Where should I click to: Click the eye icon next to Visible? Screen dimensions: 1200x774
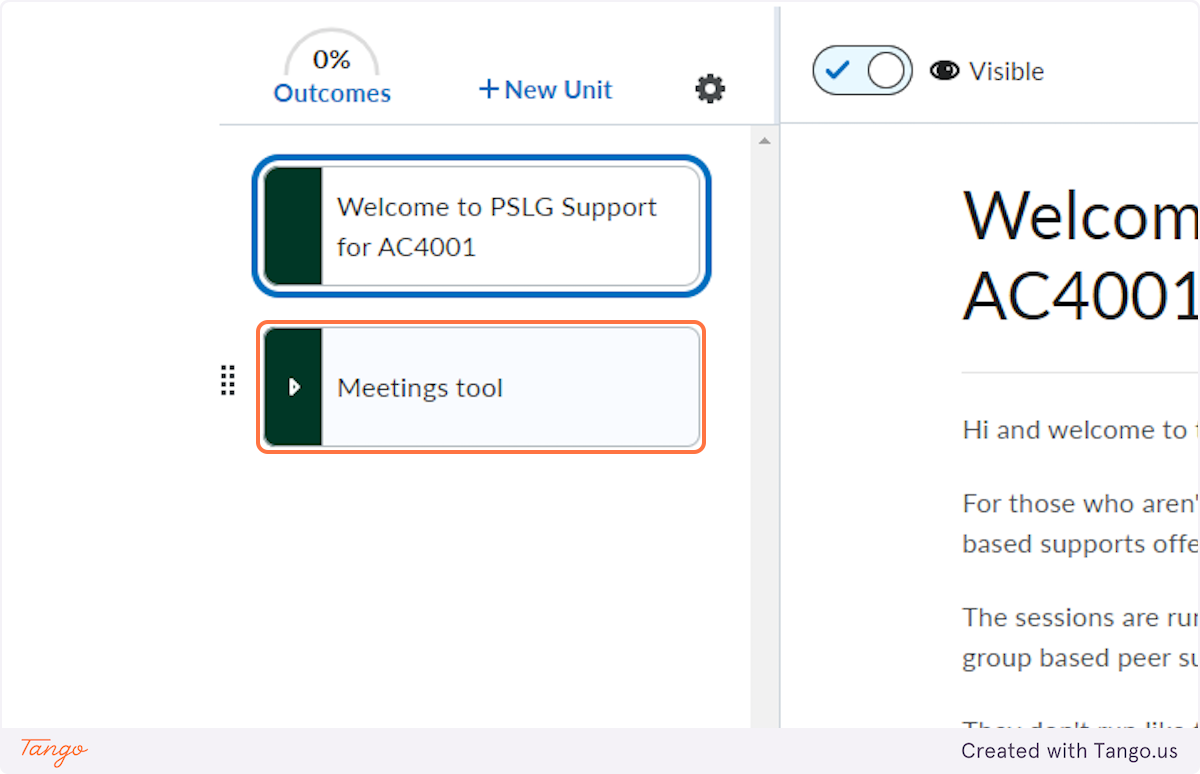944,71
